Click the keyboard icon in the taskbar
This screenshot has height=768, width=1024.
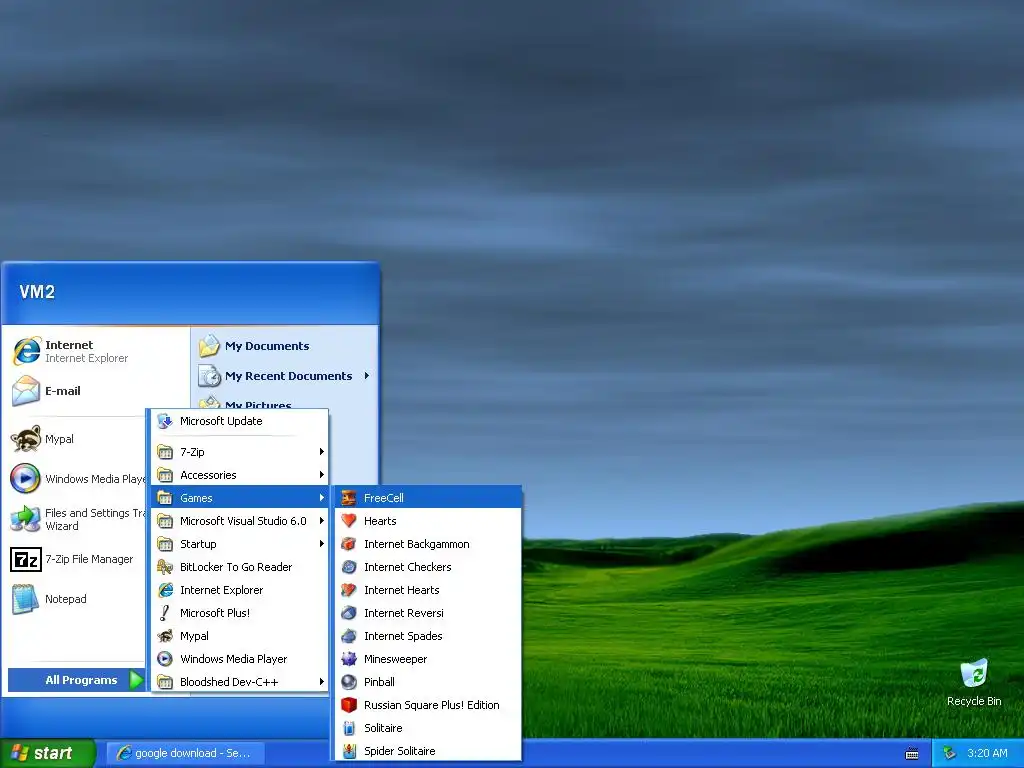click(912, 754)
